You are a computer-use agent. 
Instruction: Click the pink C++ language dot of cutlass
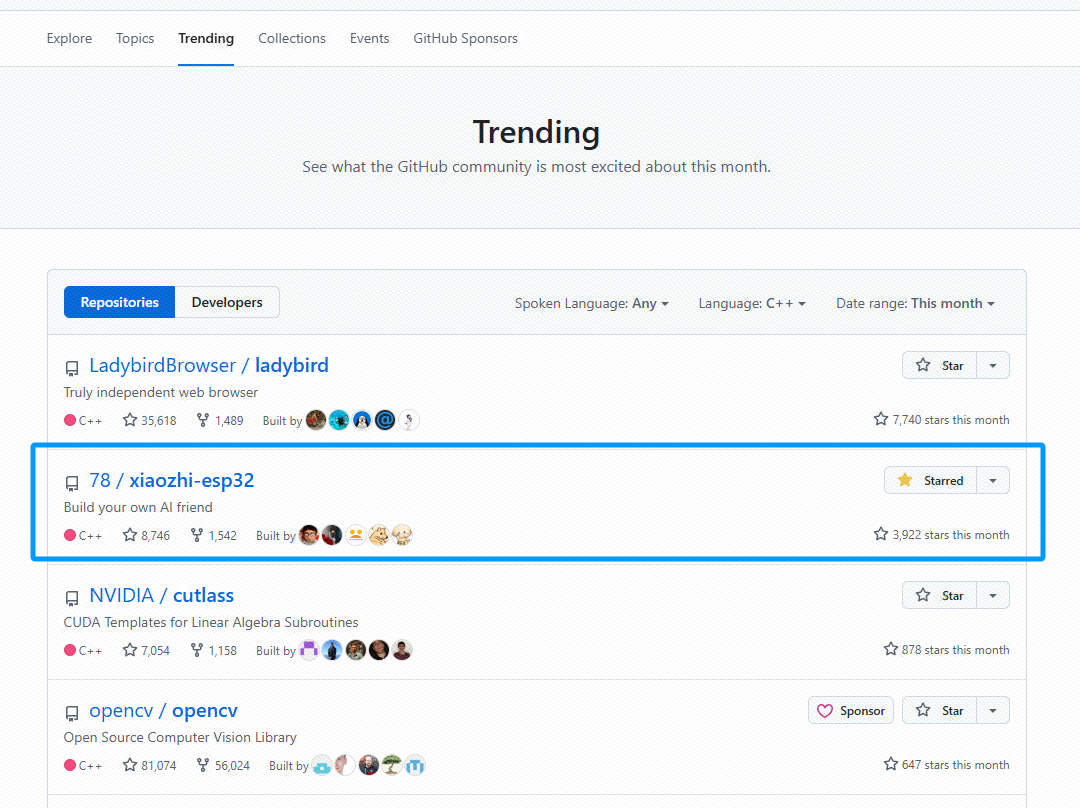click(70, 650)
